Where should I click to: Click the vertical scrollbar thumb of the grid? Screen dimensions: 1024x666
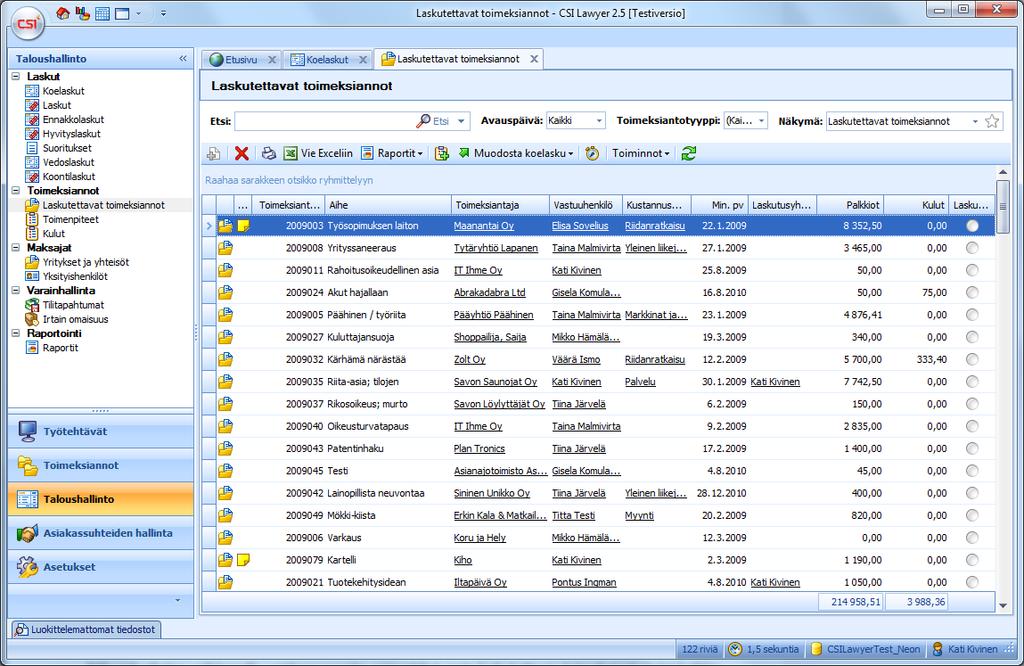pos(1002,206)
